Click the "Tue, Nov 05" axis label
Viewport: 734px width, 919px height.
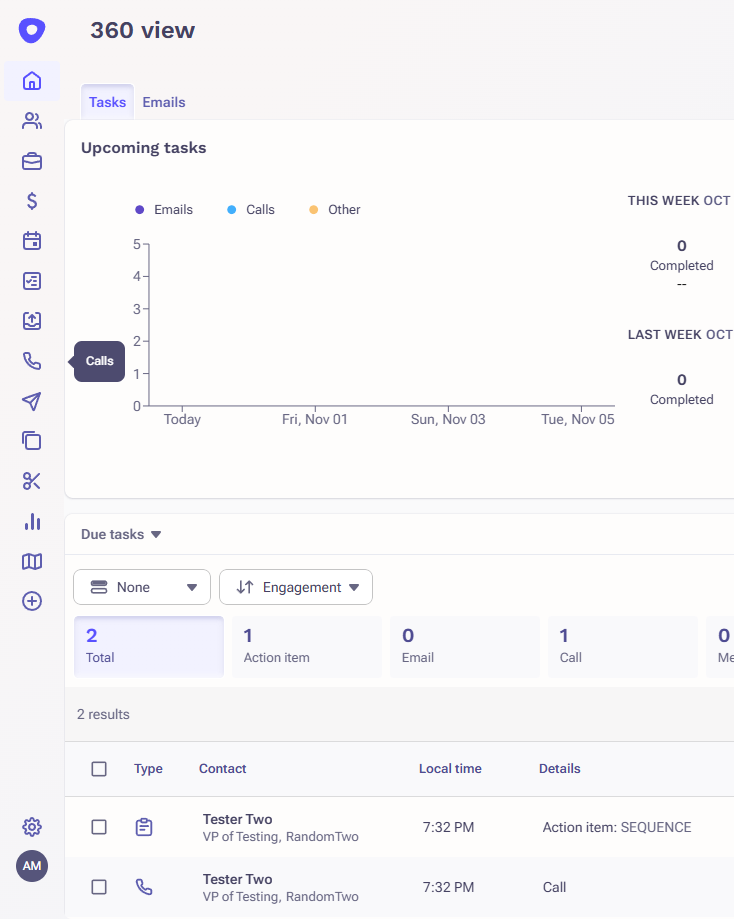(x=577, y=419)
